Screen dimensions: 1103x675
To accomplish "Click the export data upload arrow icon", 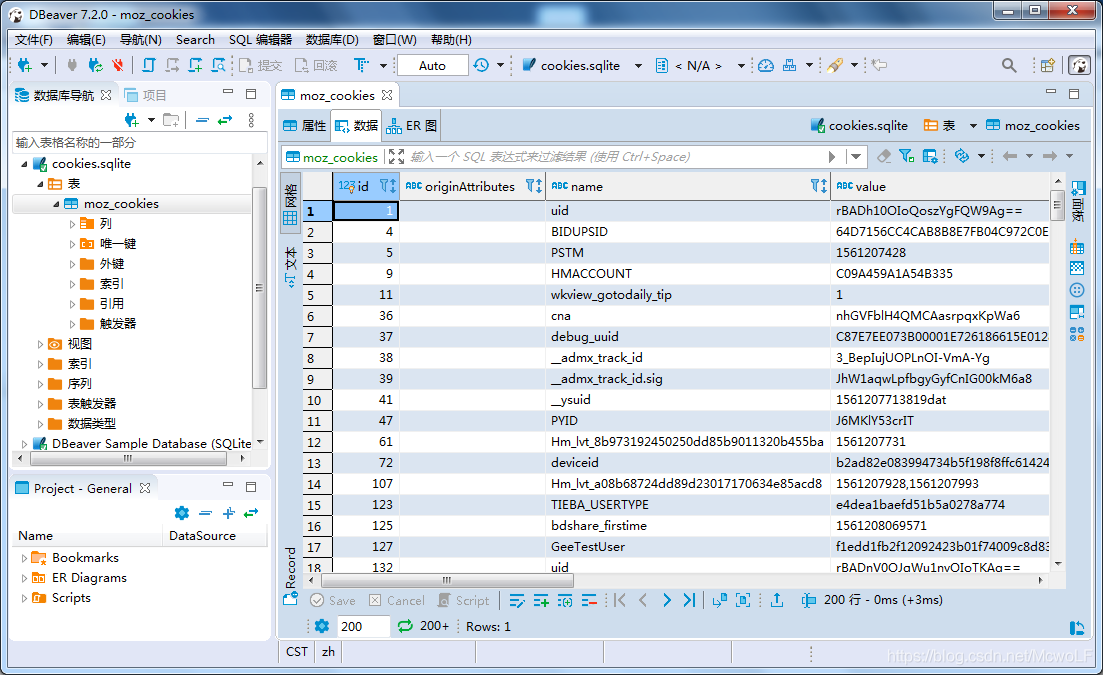I will [777, 600].
